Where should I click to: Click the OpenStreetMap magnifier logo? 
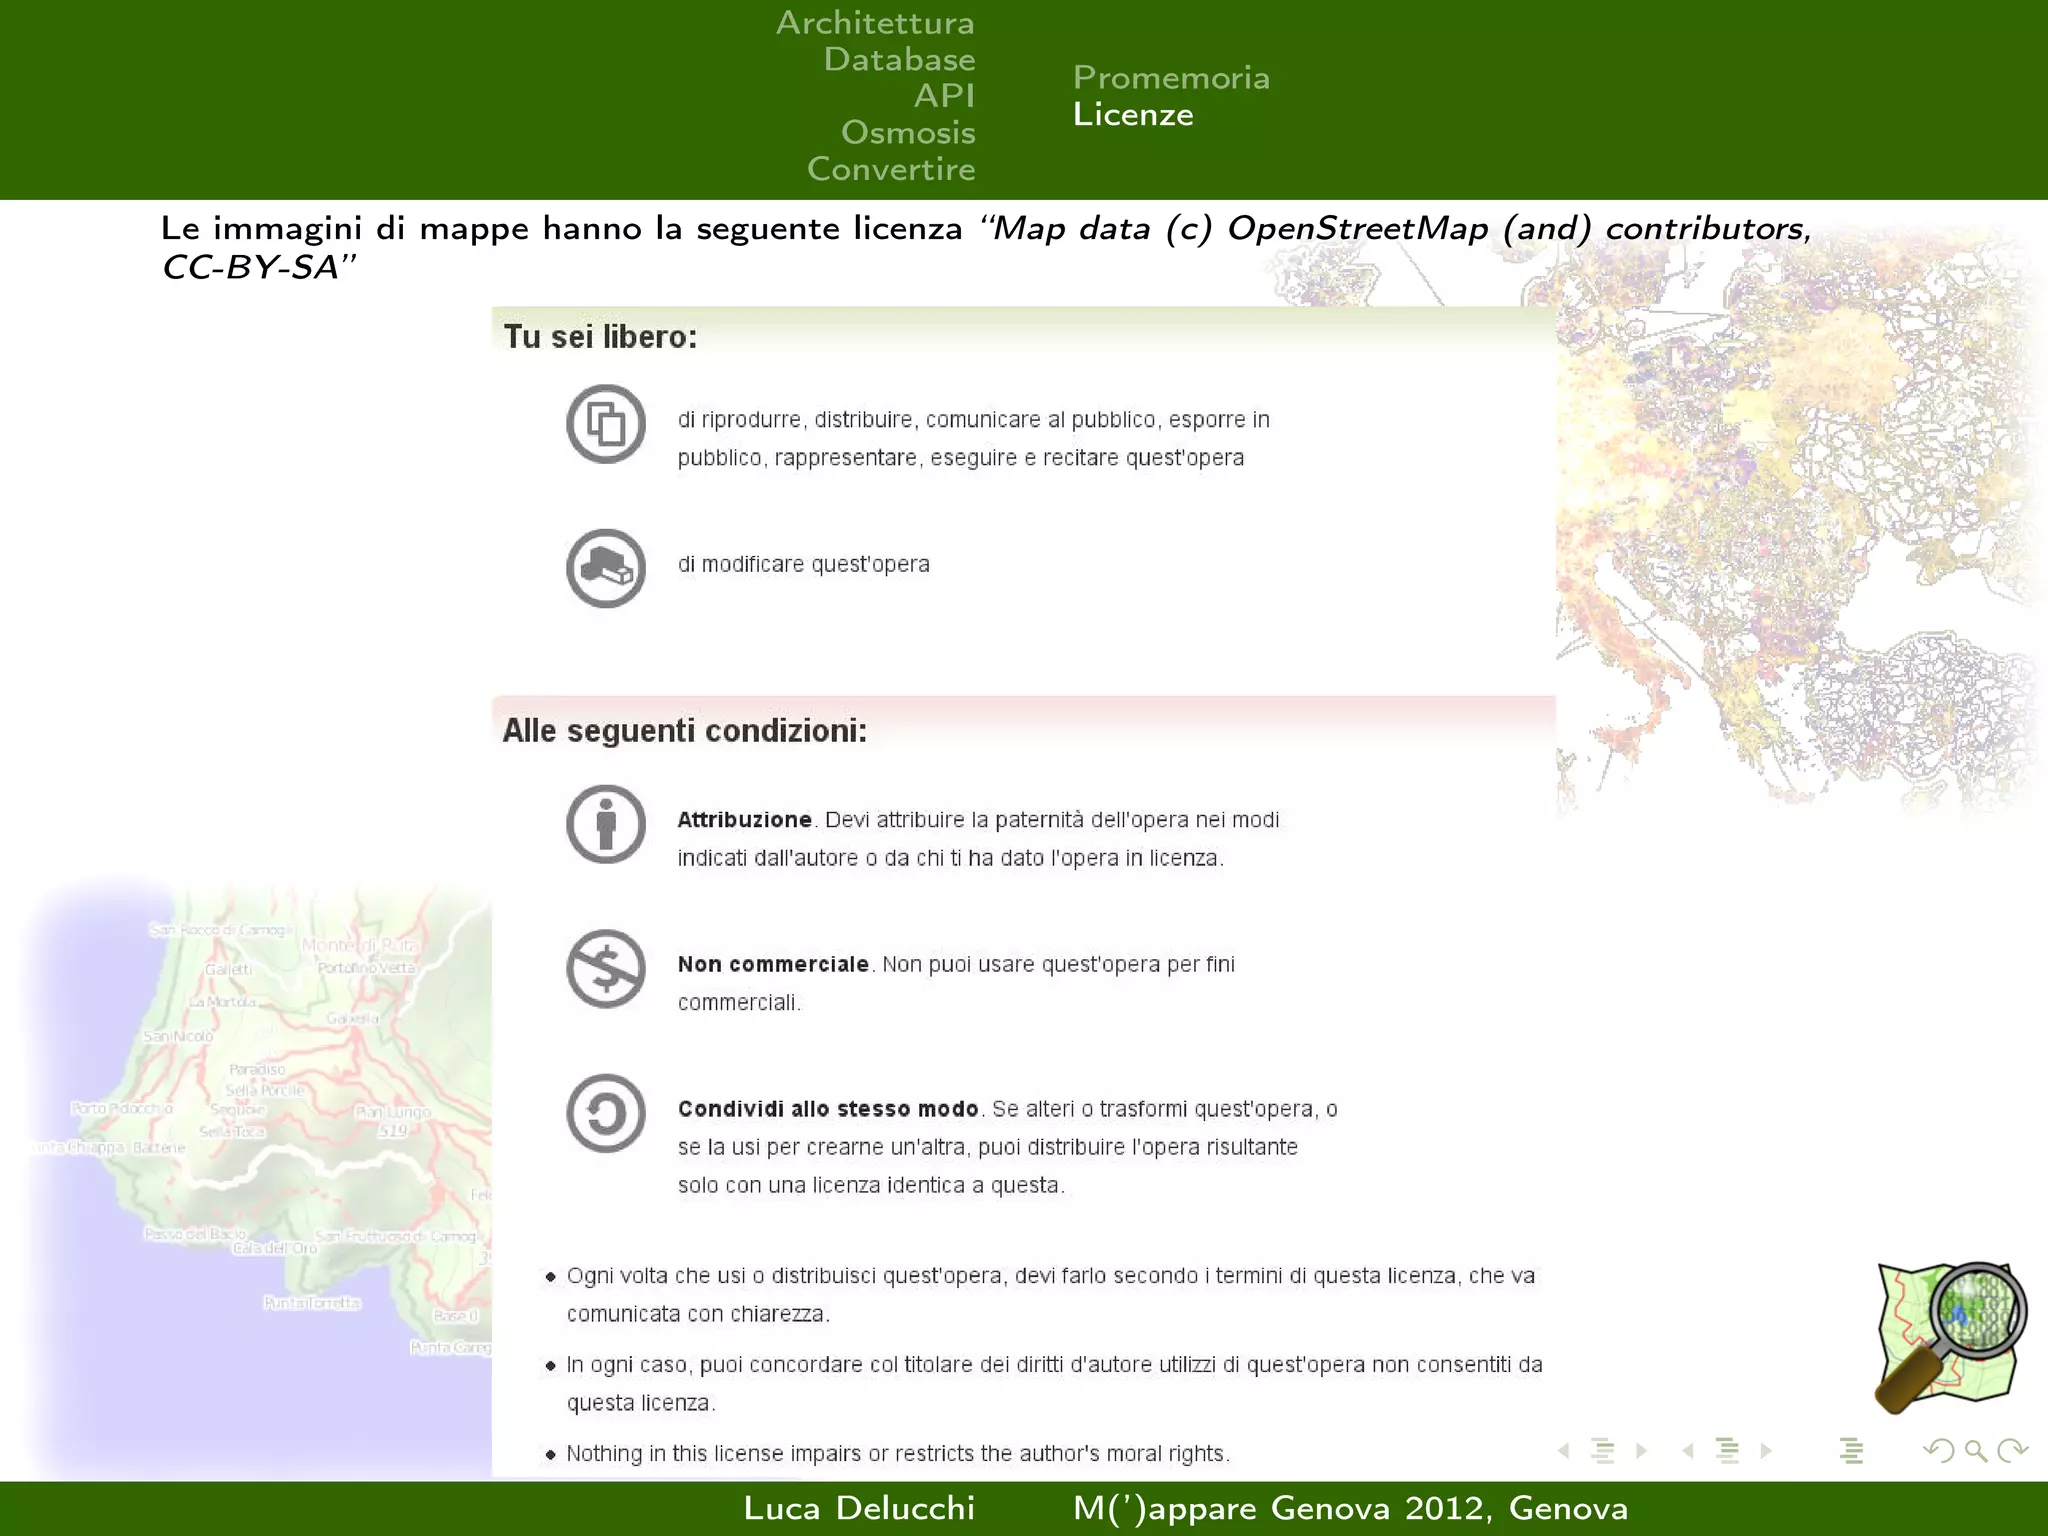[1950, 1338]
